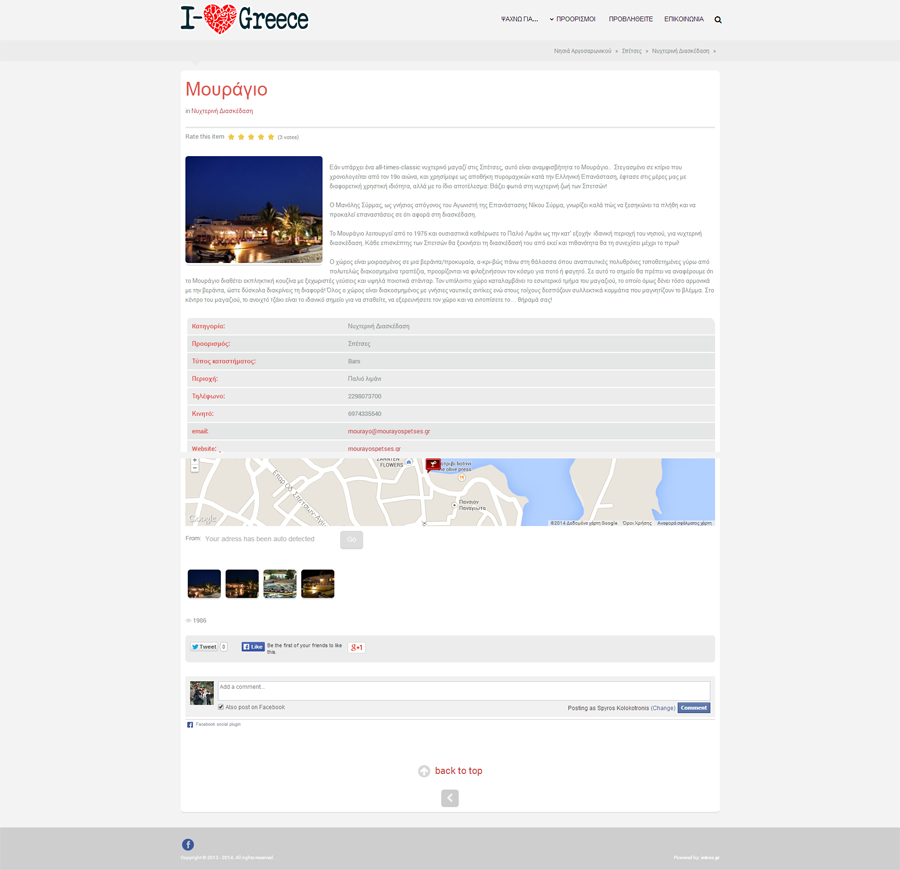Rate the item two stars
The height and width of the screenshot is (870, 900).
pyautogui.click(x=241, y=137)
